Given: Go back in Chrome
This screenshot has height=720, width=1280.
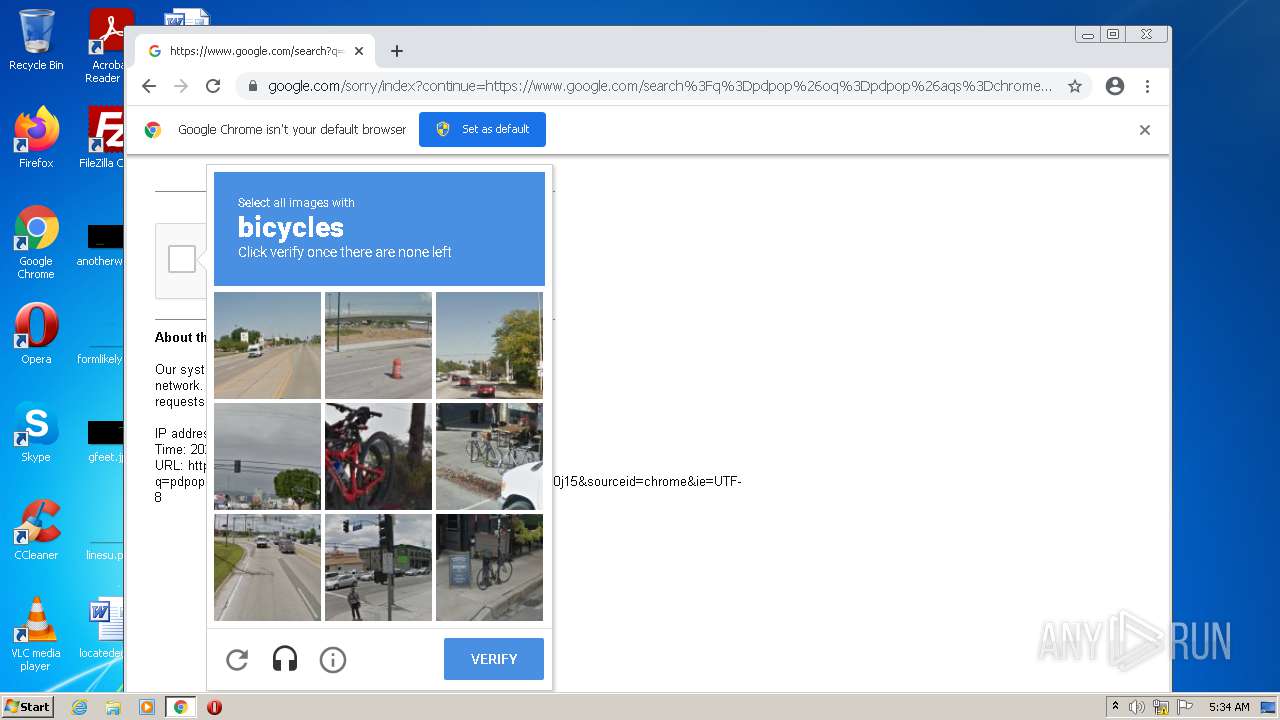Looking at the screenshot, I should (149, 86).
